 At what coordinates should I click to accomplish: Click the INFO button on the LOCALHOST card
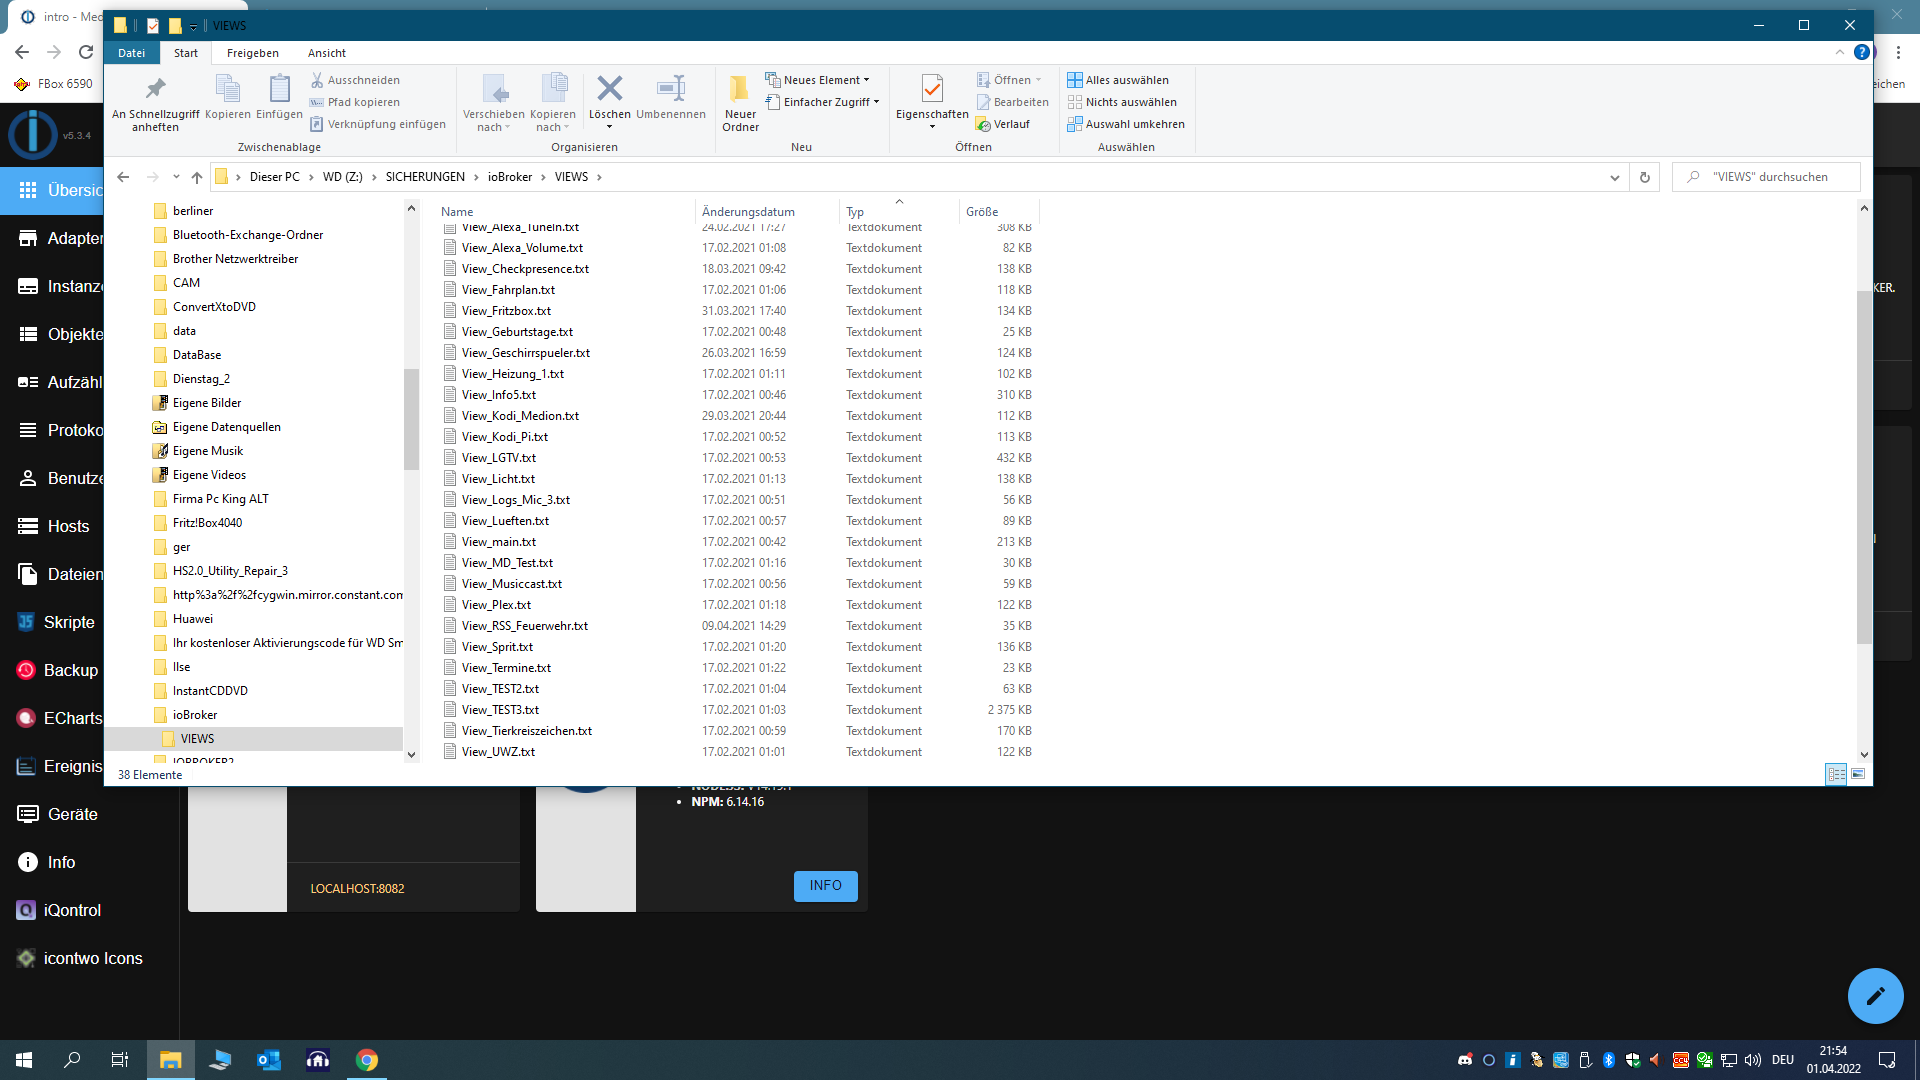click(x=825, y=886)
